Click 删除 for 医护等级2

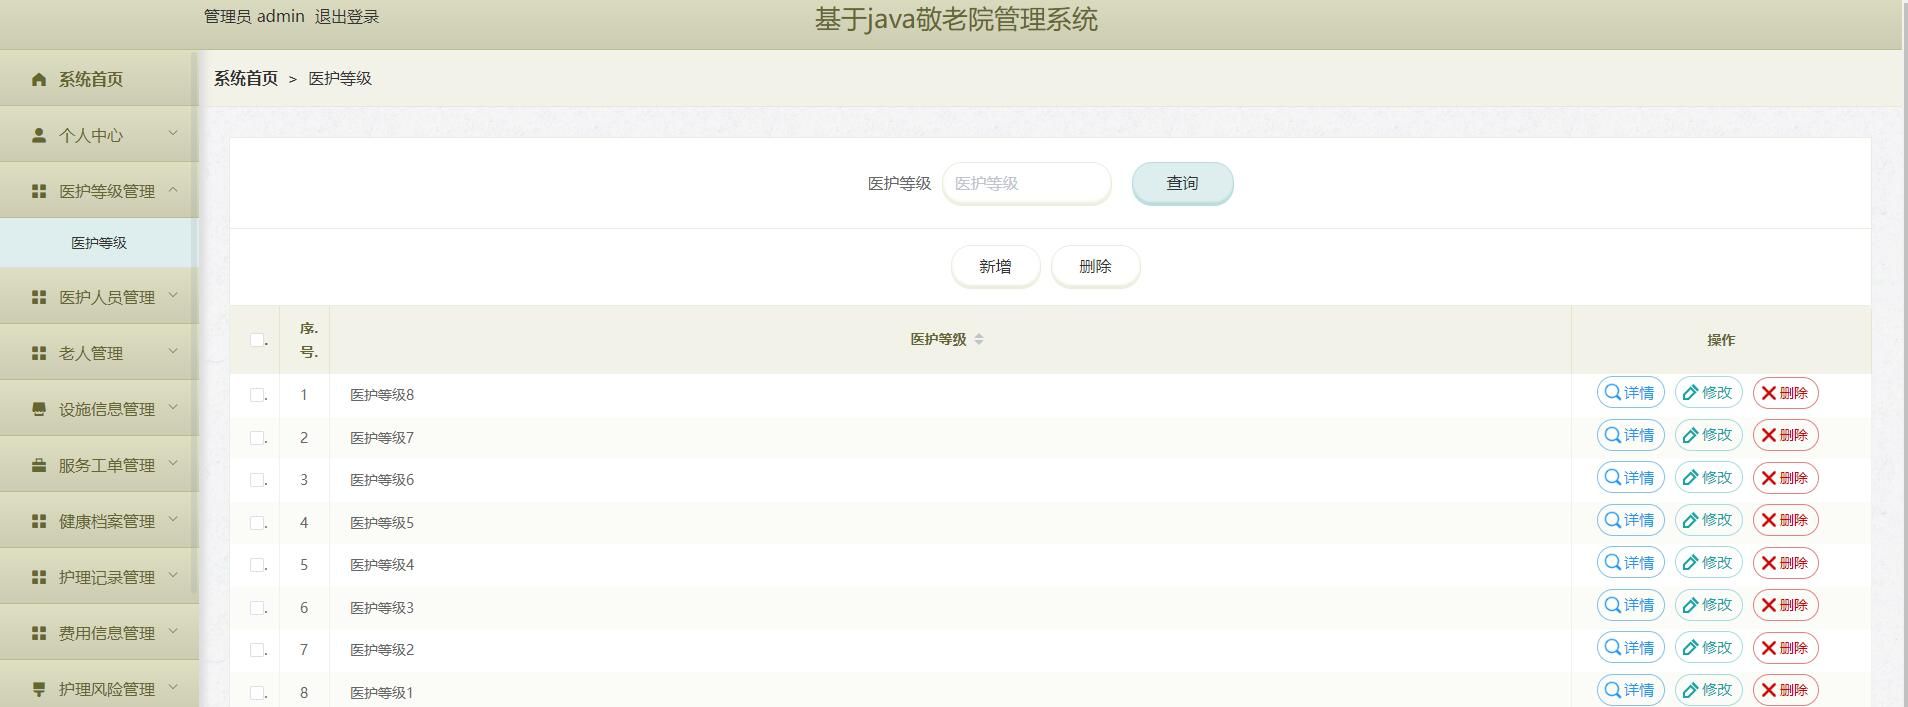click(1785, 647)
